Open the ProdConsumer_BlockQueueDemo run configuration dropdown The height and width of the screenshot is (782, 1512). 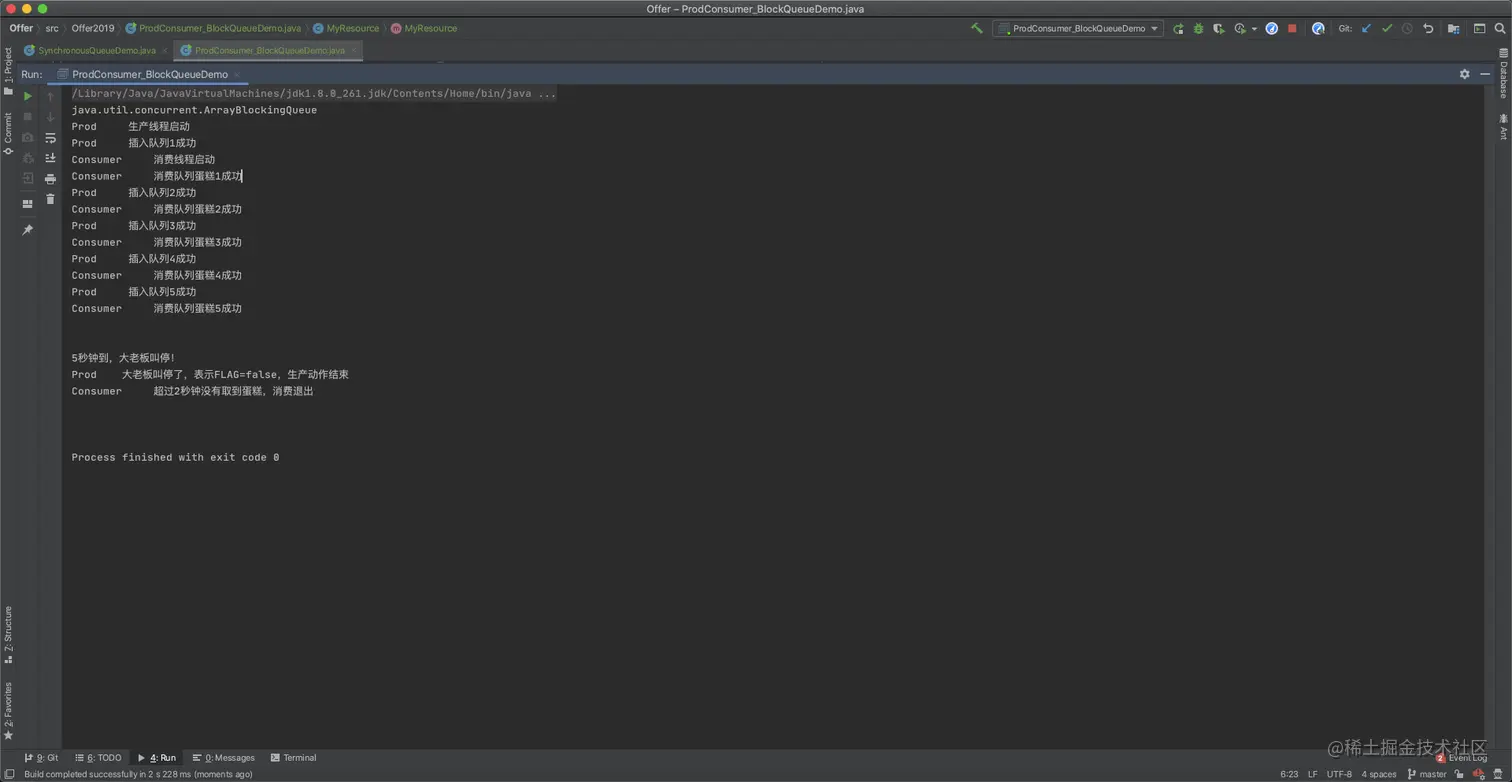click(1078, 29)
